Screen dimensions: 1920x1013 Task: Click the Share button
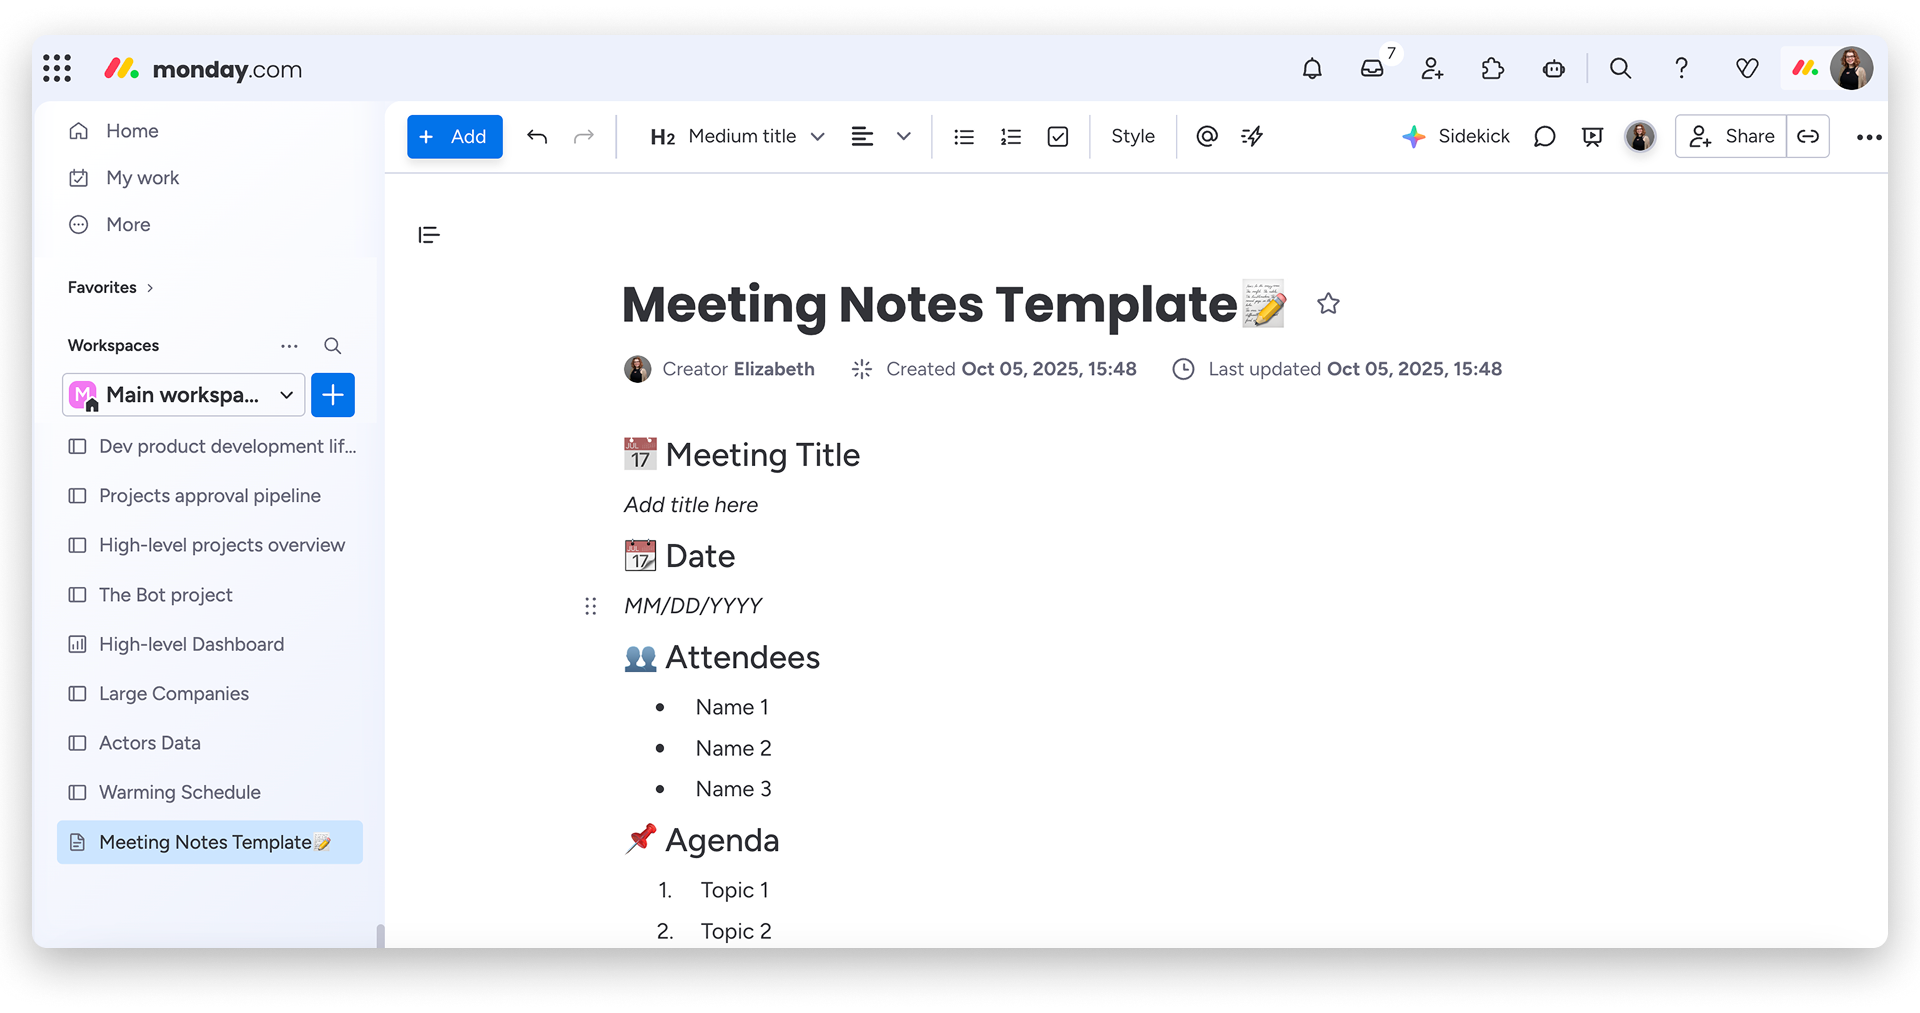[1732, 137]
